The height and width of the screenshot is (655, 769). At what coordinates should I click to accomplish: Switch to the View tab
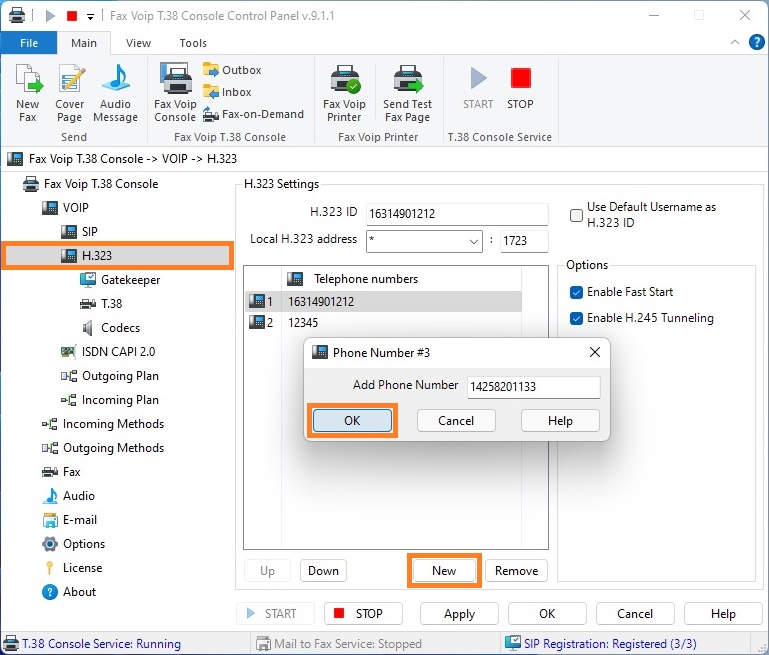tap(138, 43)
